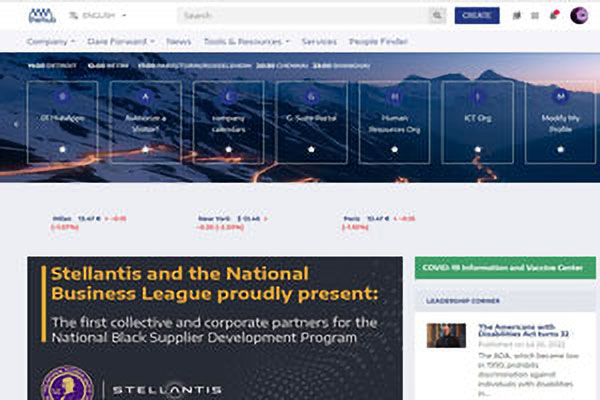Click the G circle icon on G-Suite card
This screenshot has width=600, height=400.
click(x=311, y=96)
